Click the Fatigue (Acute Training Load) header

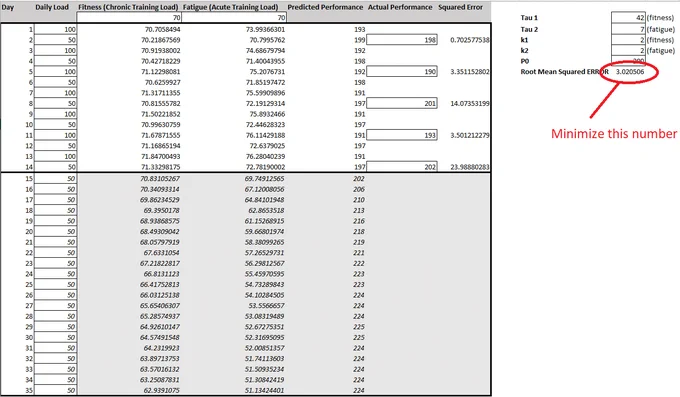[x=230, y=7]
